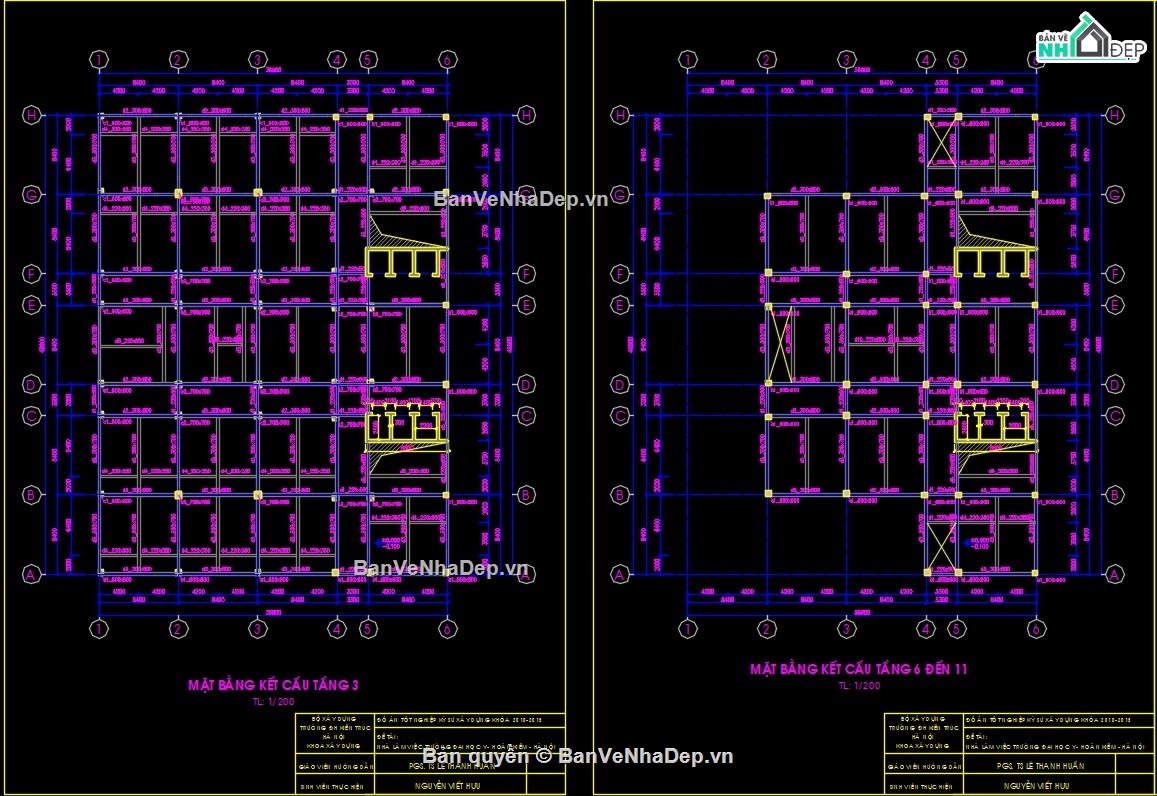Select the title MẶT BẰNG KẾT CẤU TẦNG 3

[x=273, y=685]
